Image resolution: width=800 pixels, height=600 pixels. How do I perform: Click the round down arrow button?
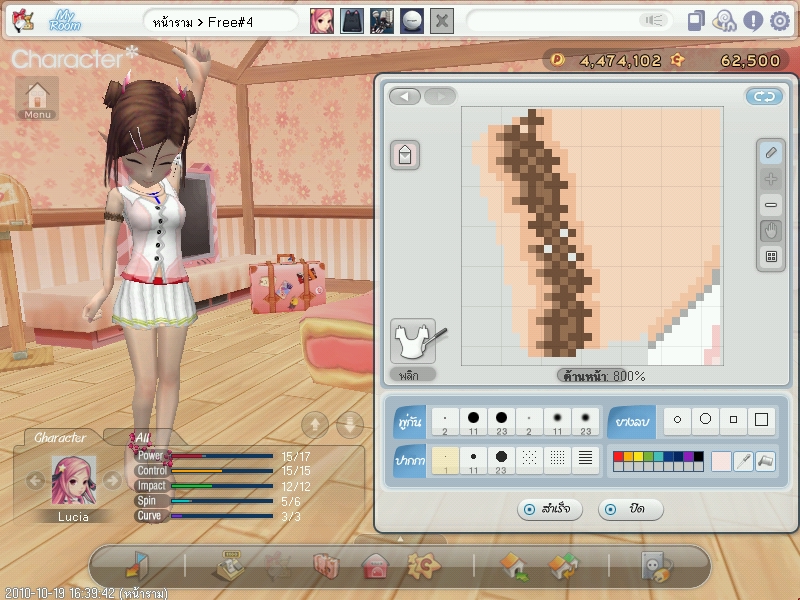tap(350, 424)
